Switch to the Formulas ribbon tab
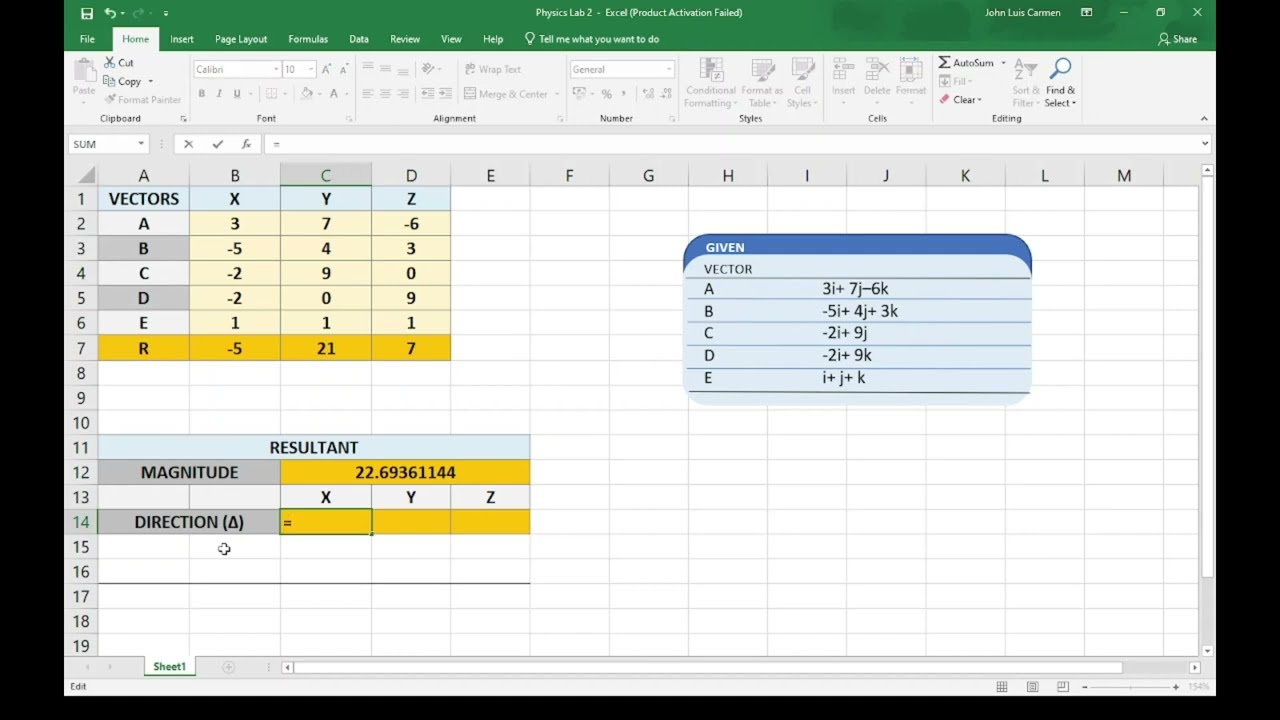 tap(308, 39)
